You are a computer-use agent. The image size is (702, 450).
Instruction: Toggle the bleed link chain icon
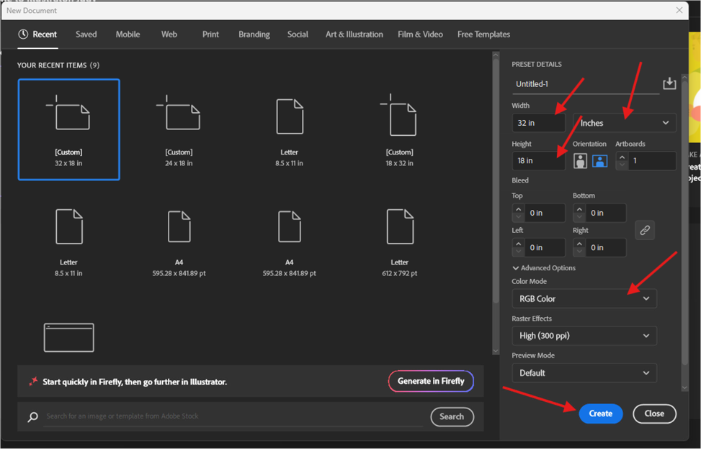tap(645, 230)
